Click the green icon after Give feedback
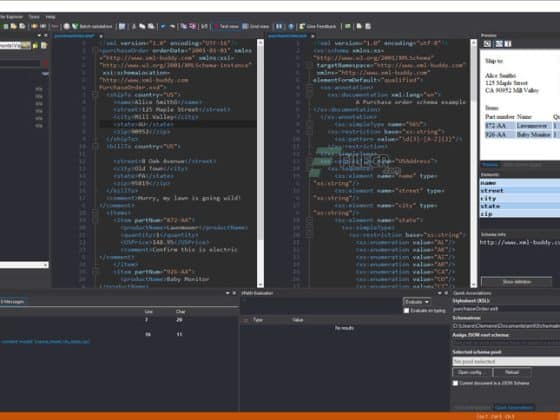560x420 pixels. click(x=348, y=26)
